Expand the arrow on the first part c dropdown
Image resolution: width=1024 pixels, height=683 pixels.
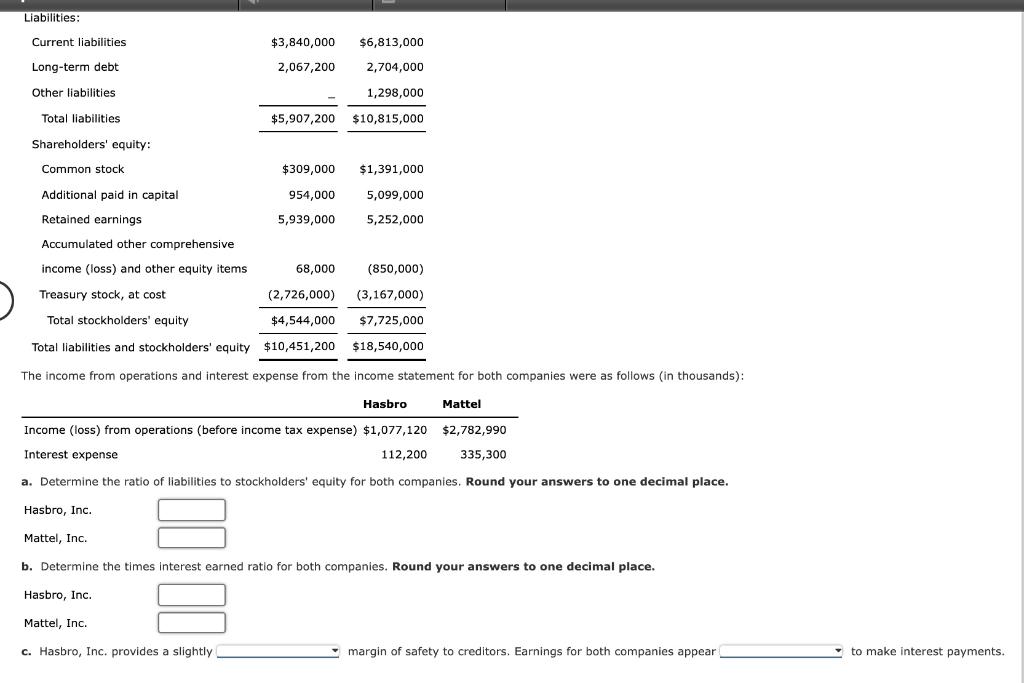(x=333, y=651)
